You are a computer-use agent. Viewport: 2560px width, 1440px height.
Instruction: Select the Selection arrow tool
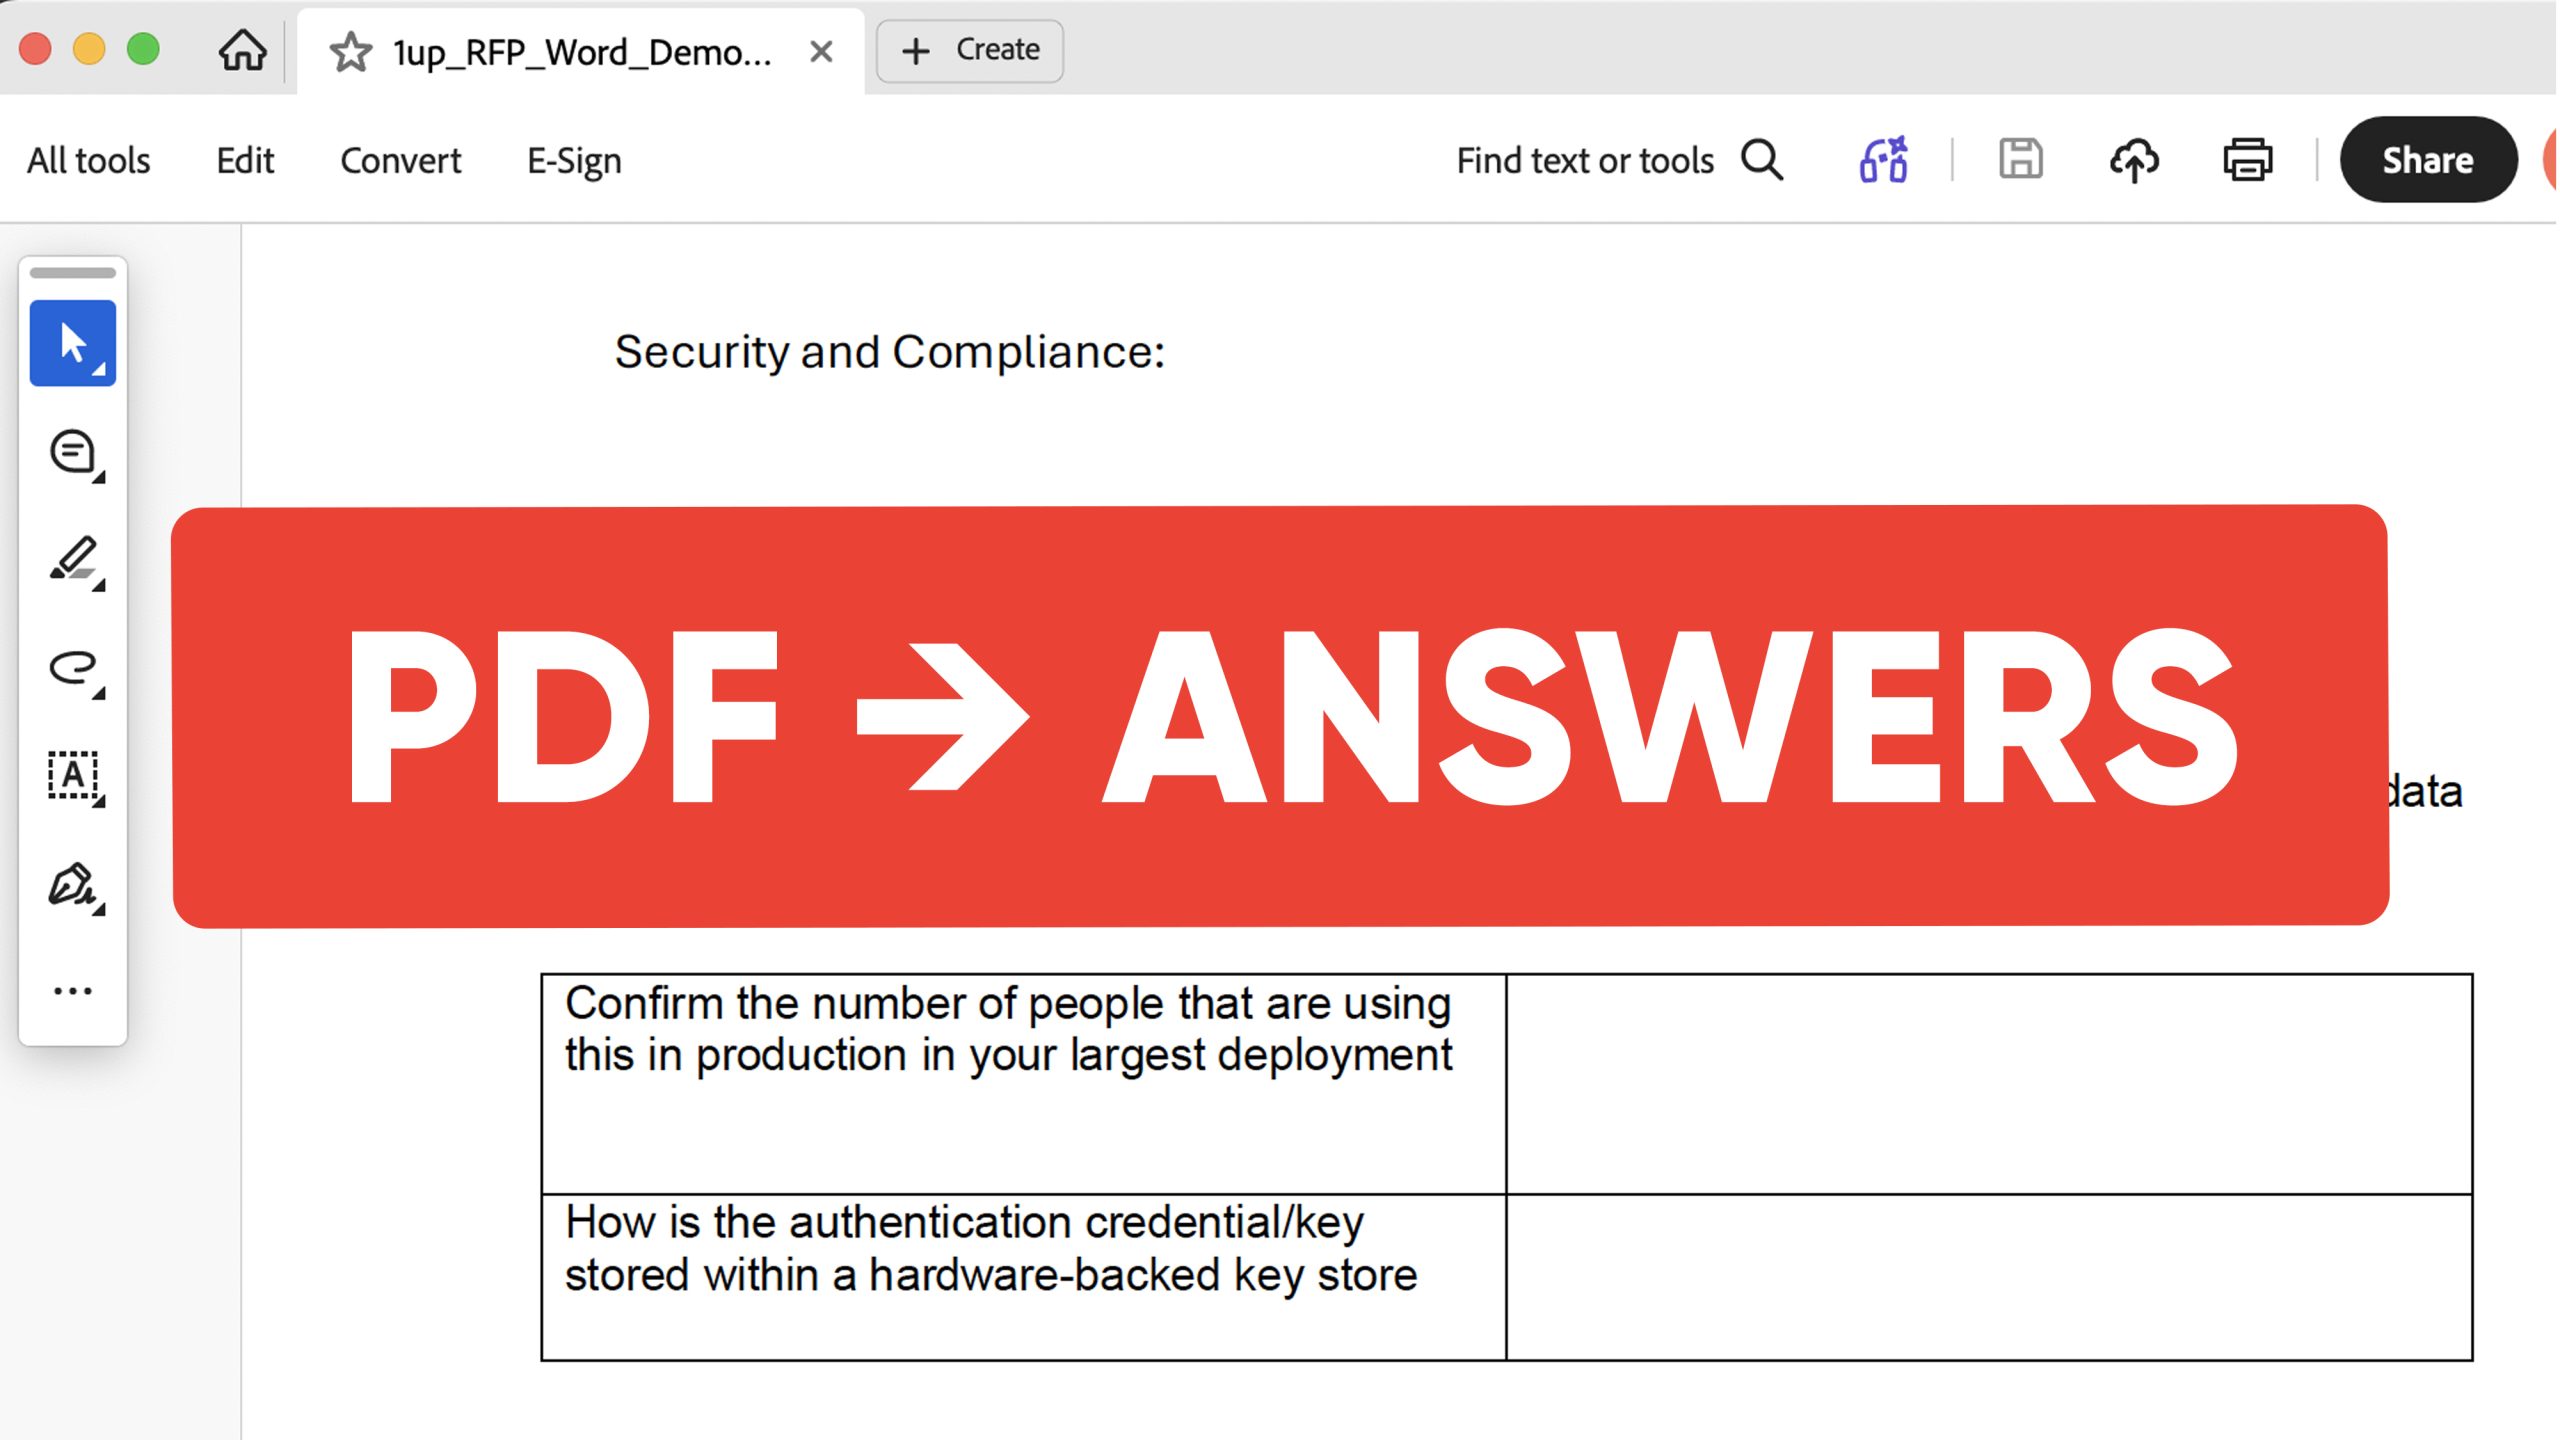pyautogui.click(x=72, y=342)
